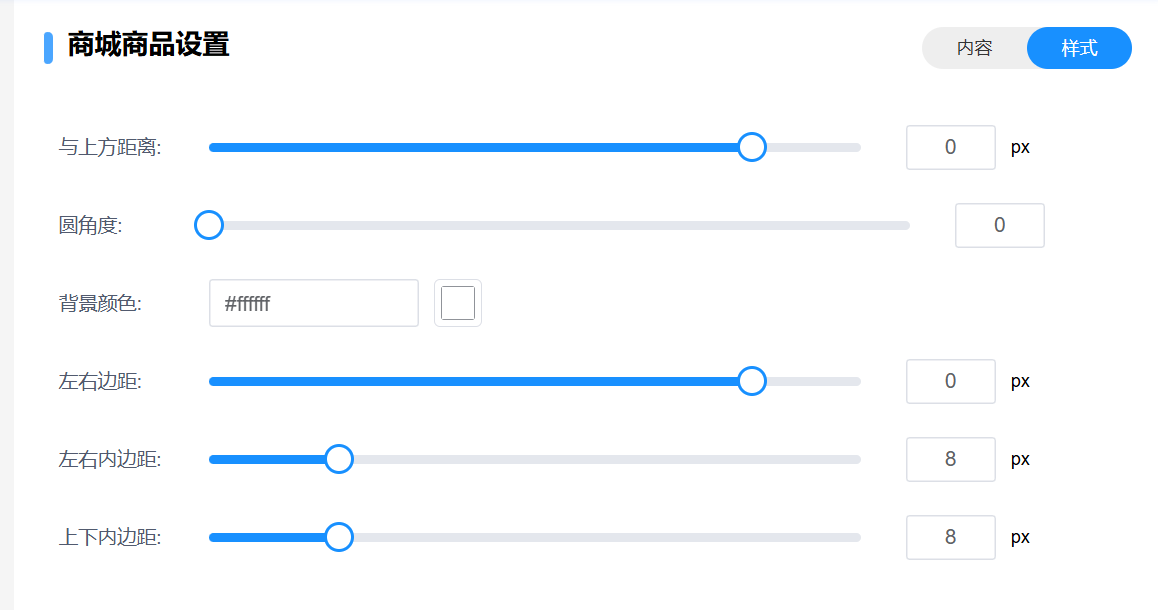1158x610 pixels.
Task: Click the 上下内边距 value field
Action: (x=950, y=537)
